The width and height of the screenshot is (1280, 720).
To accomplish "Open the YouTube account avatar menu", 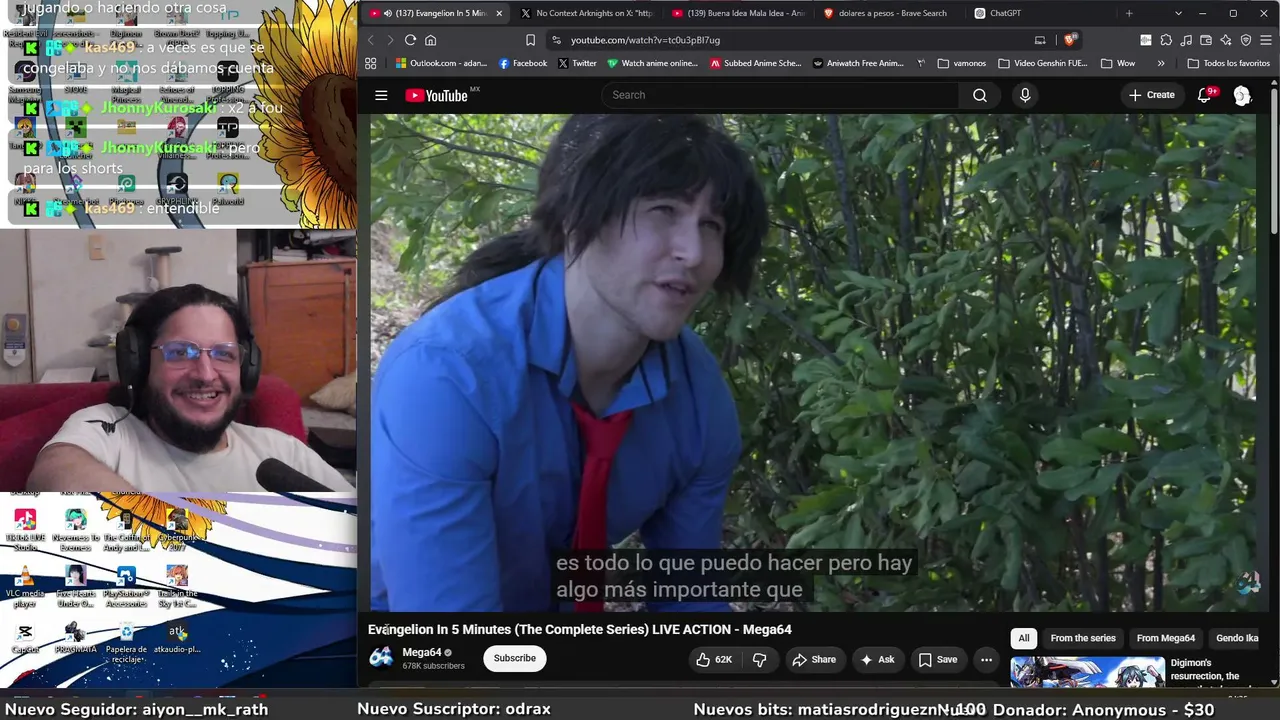I will 1242,95.
